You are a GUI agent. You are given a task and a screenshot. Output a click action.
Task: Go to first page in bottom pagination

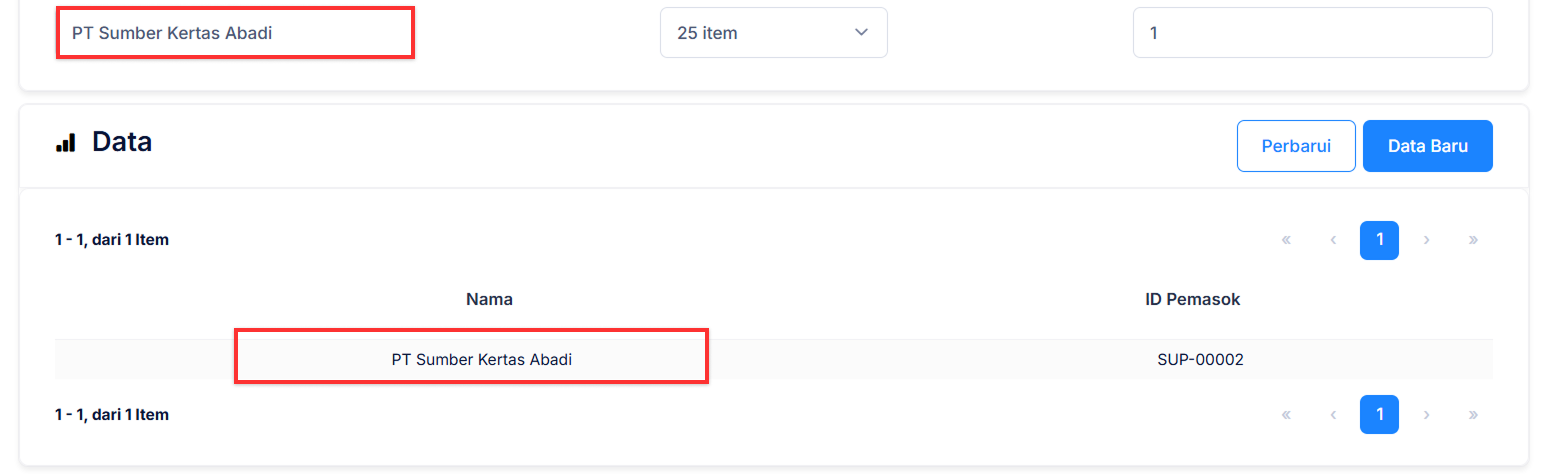point(1286,414)
